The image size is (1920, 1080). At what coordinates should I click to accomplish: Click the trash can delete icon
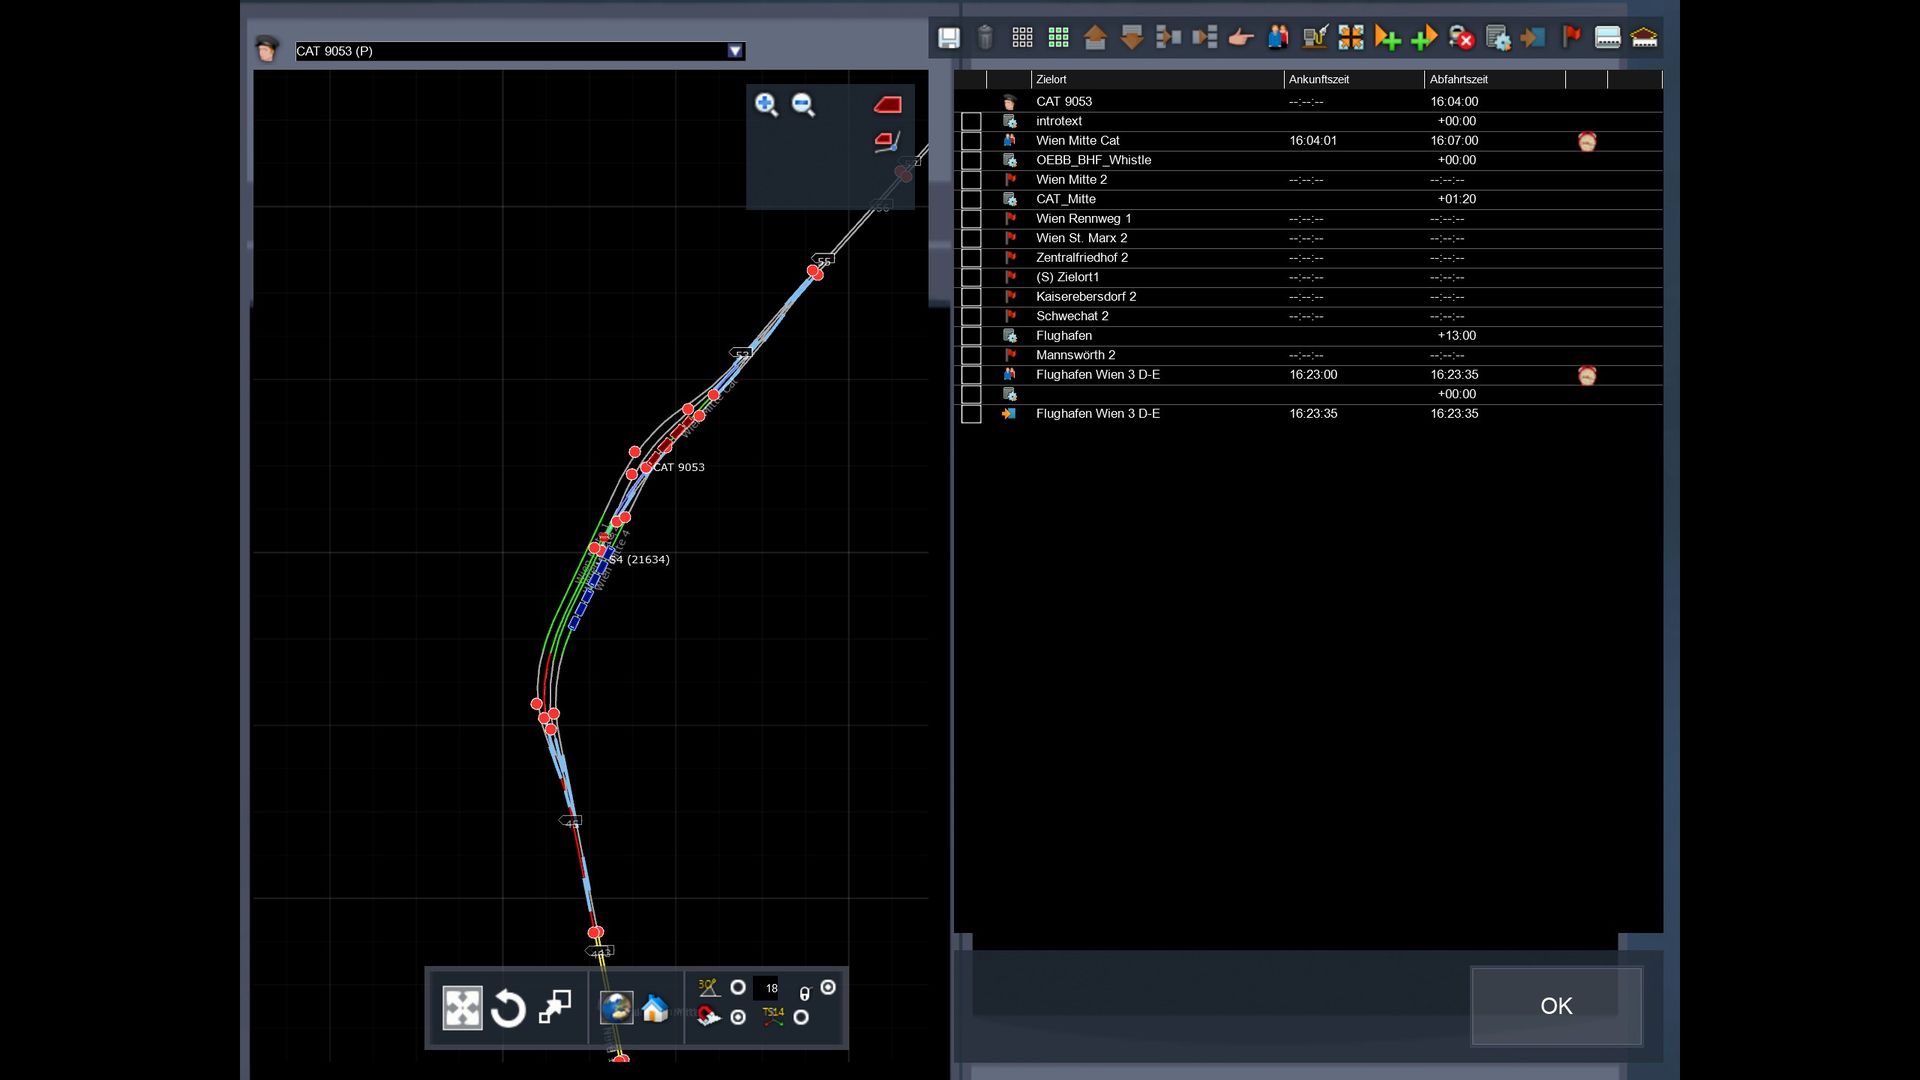click(x=985, y=38)
